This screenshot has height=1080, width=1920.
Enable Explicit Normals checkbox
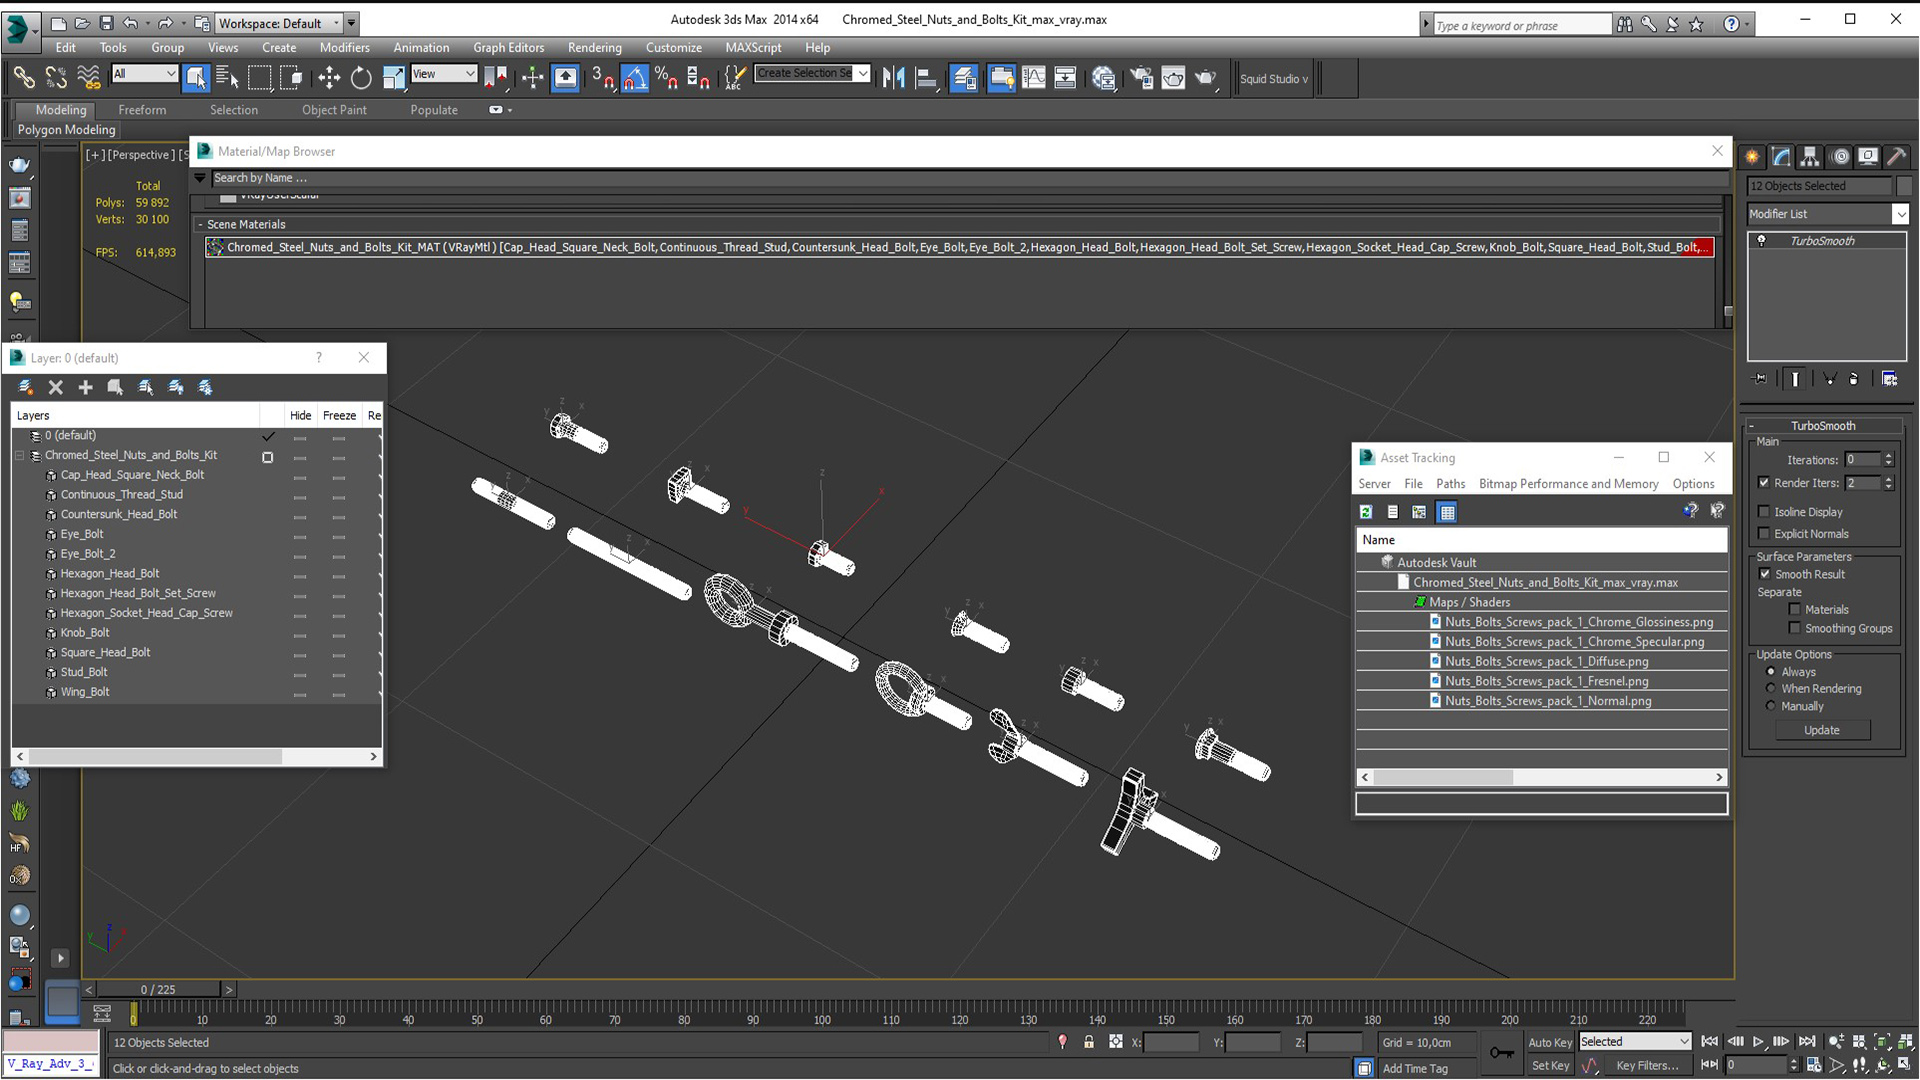pyautogui.click(x=1764, y=534)
